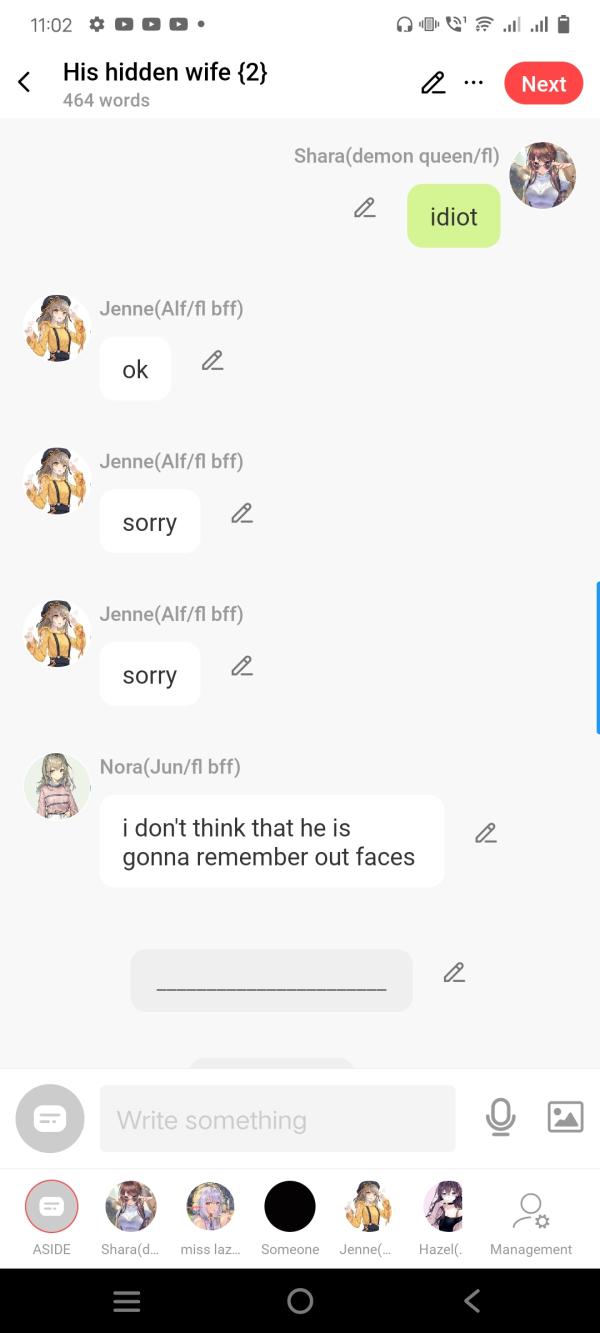Tap the microphone voice input icon
The width and height of the screenshot is (600, 1333).
pyautogui.click(x=500, y=1117)
